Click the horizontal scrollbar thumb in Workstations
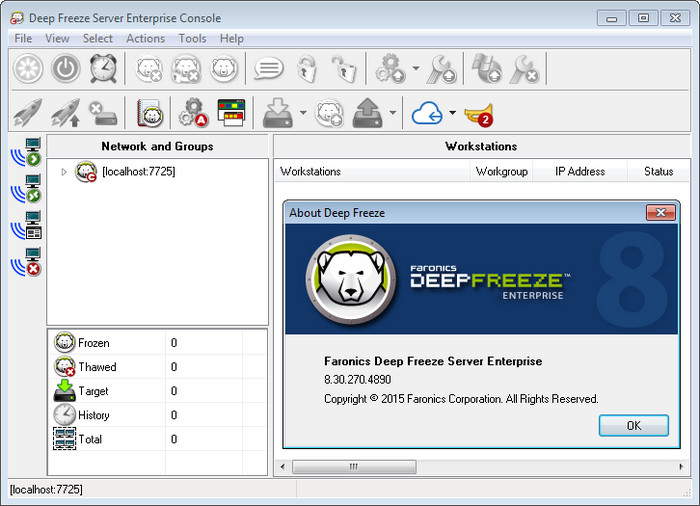The height and width of the screenshot is (506, 700). [x=354, y=467]
